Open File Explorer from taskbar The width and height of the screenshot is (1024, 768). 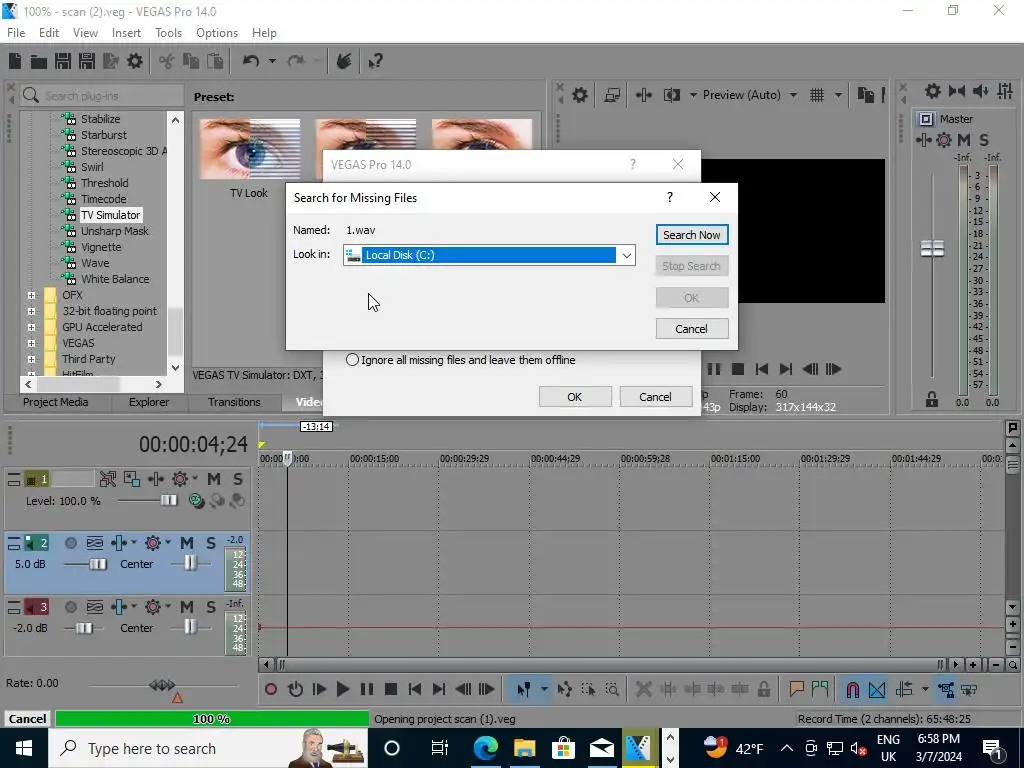coord(524,748)
